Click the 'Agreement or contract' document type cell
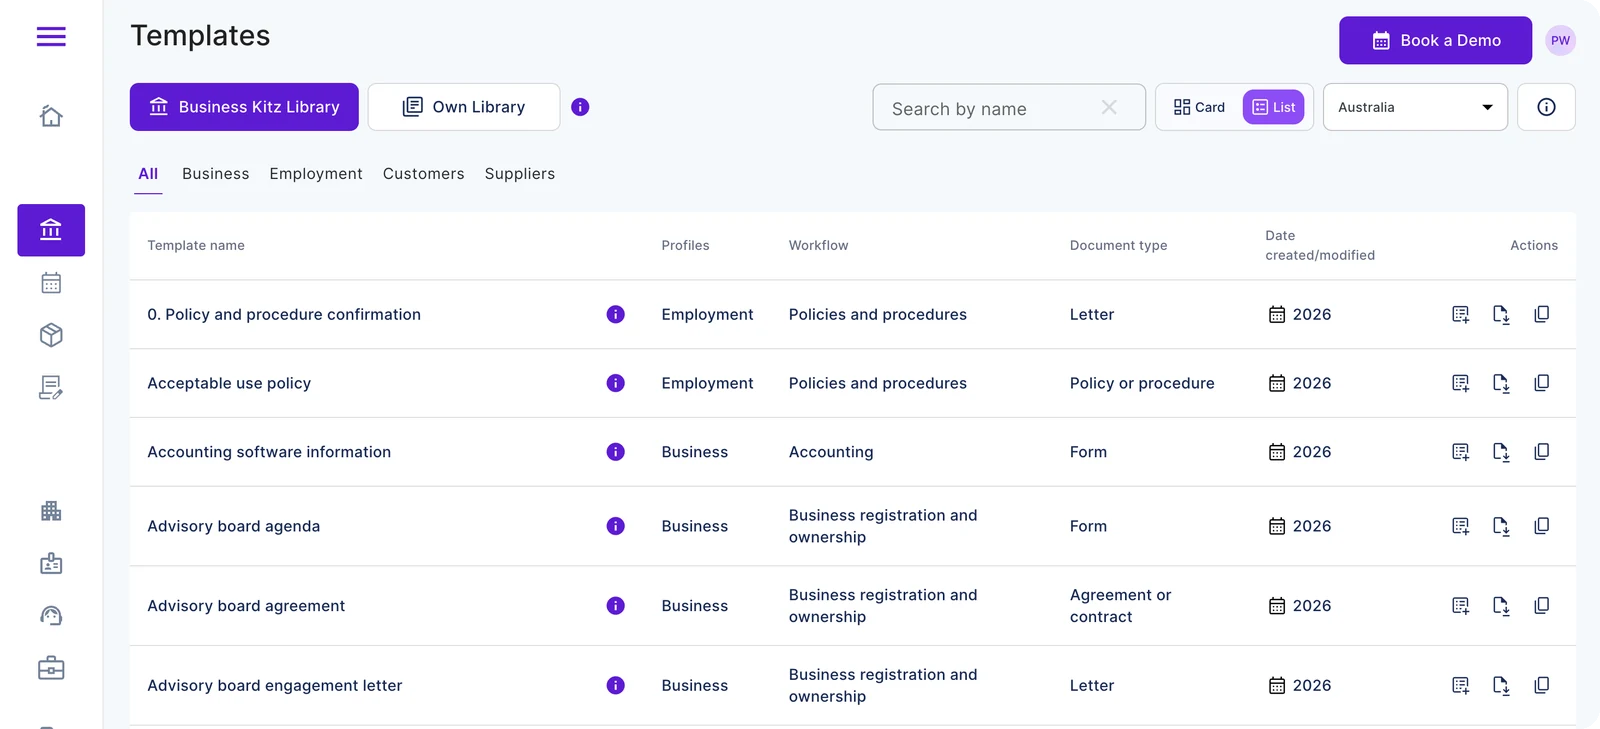 click(1120, 606)
